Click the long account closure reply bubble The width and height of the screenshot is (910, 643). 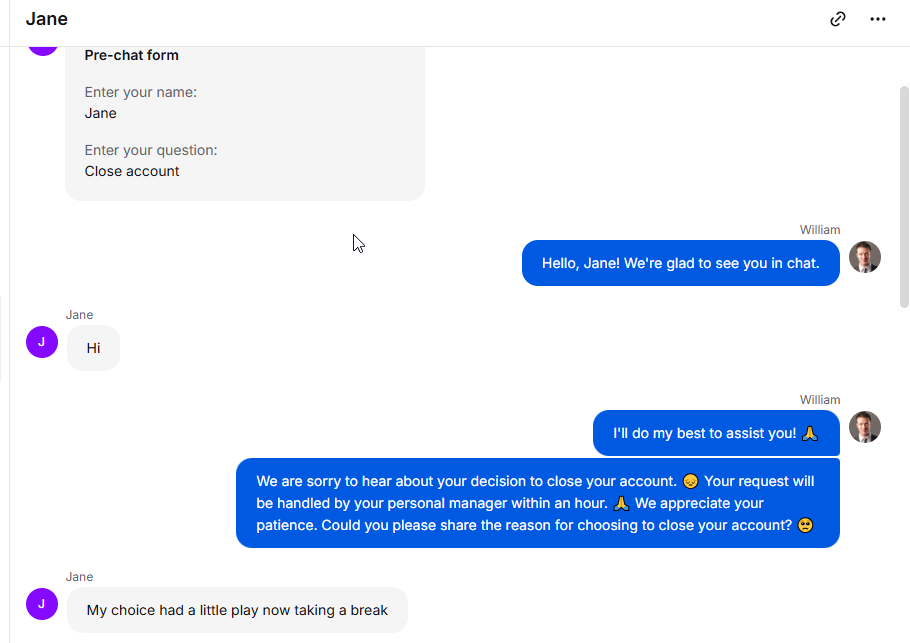coord(538,503)
